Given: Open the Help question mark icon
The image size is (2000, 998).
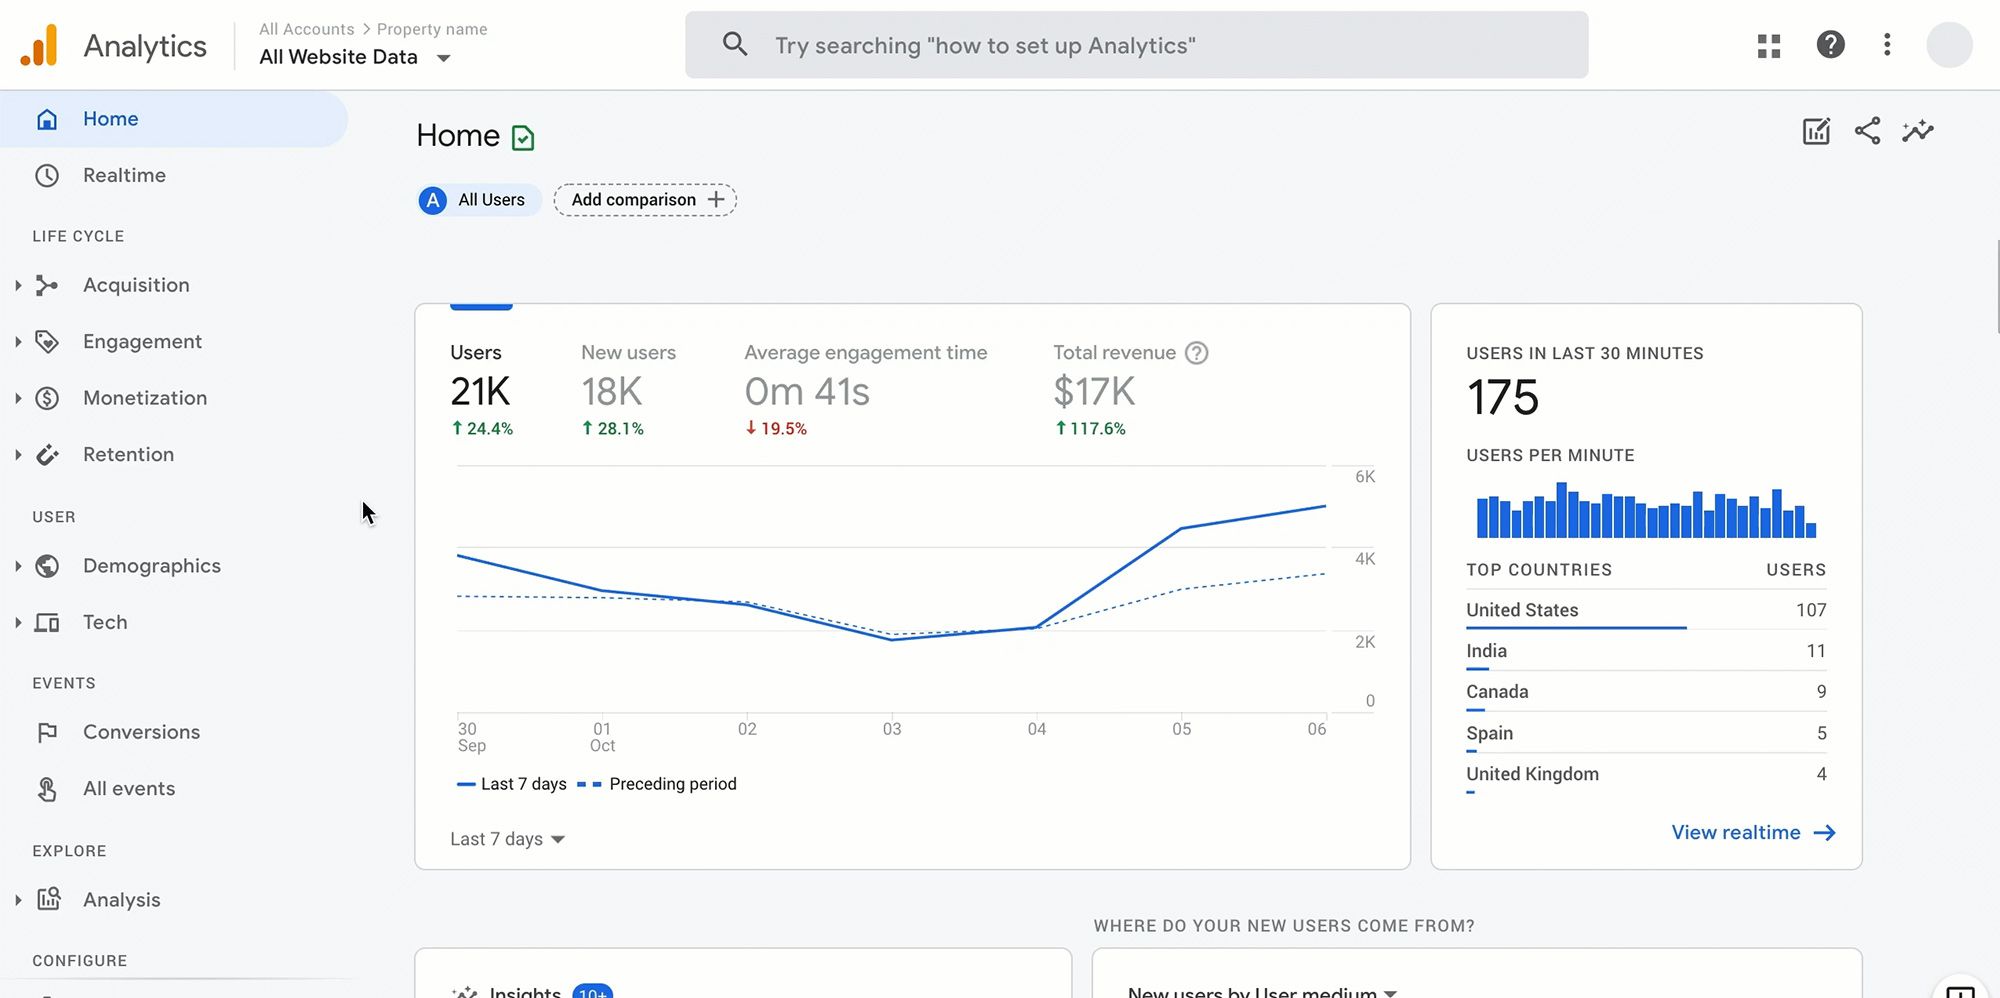Looking at the screenshot, I should pyautogui.click(x=1830, y=45).
